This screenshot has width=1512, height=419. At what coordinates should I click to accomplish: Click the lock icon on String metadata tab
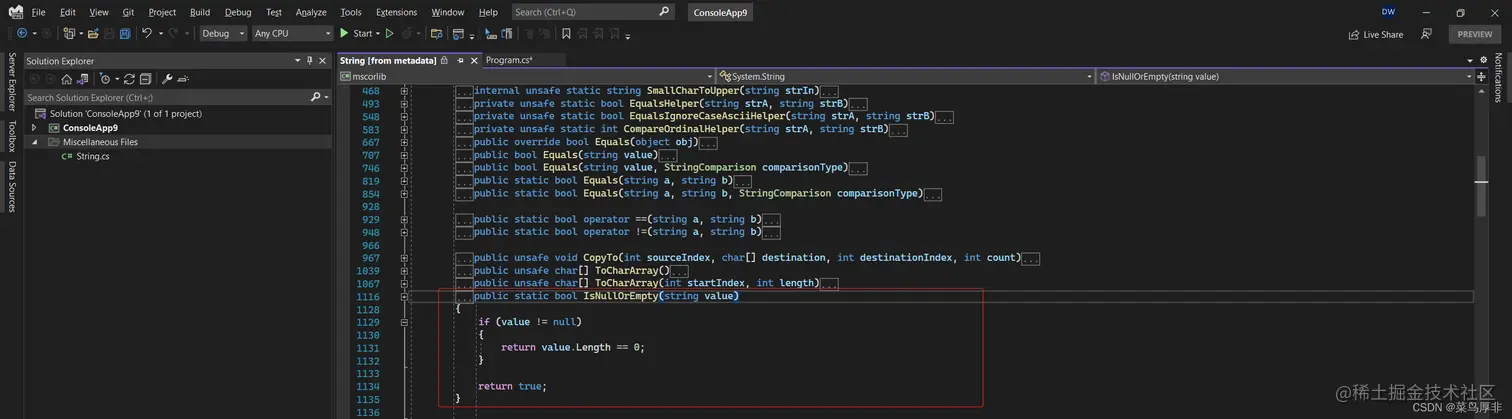442,61
